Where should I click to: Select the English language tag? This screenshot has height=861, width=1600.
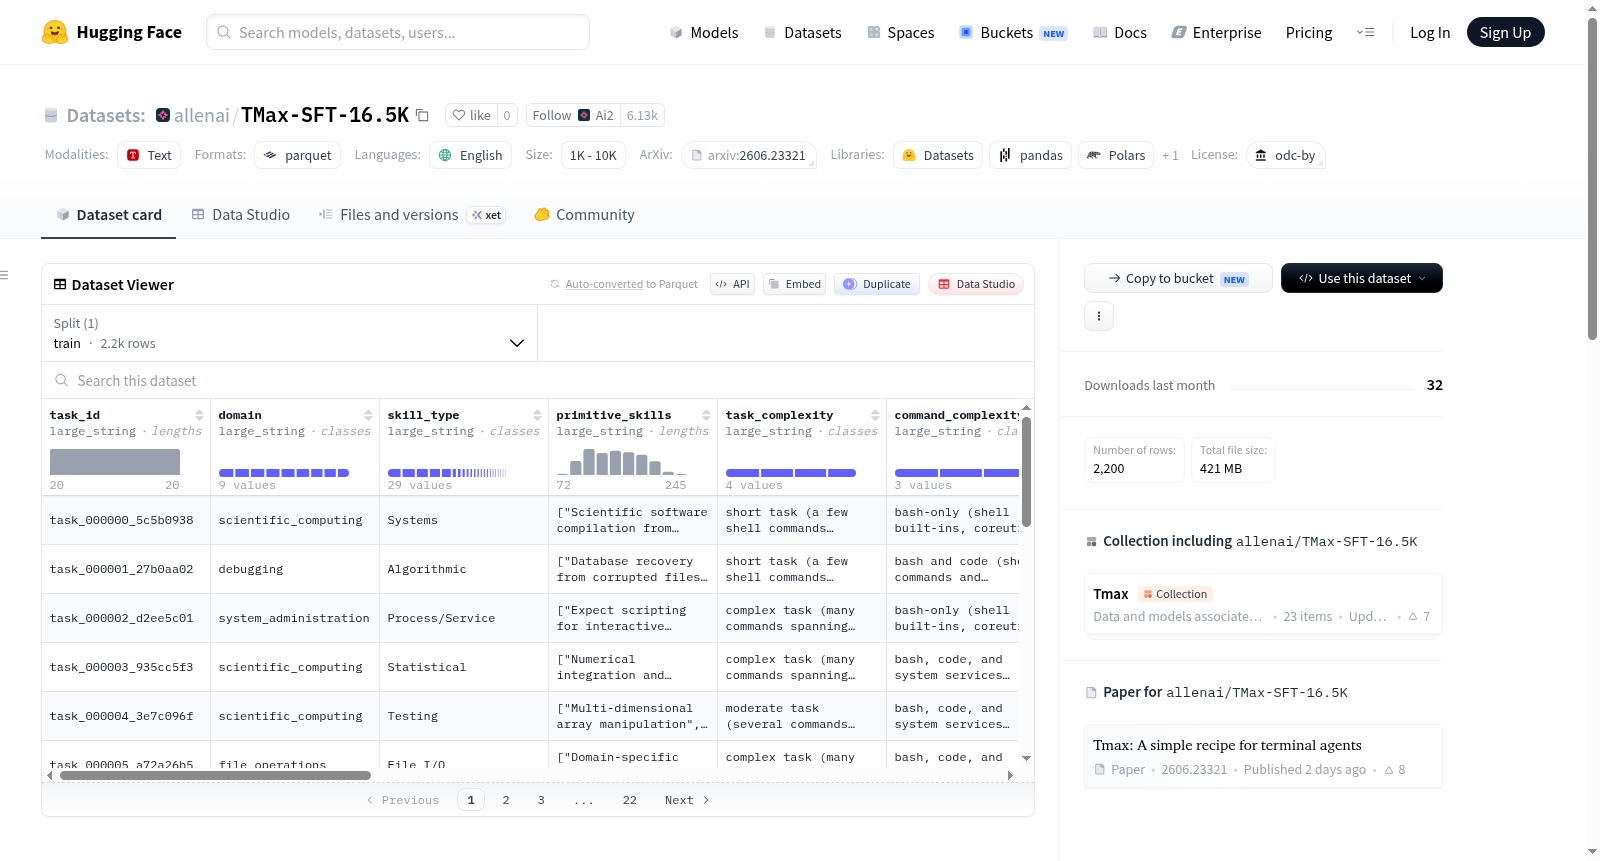470,155
